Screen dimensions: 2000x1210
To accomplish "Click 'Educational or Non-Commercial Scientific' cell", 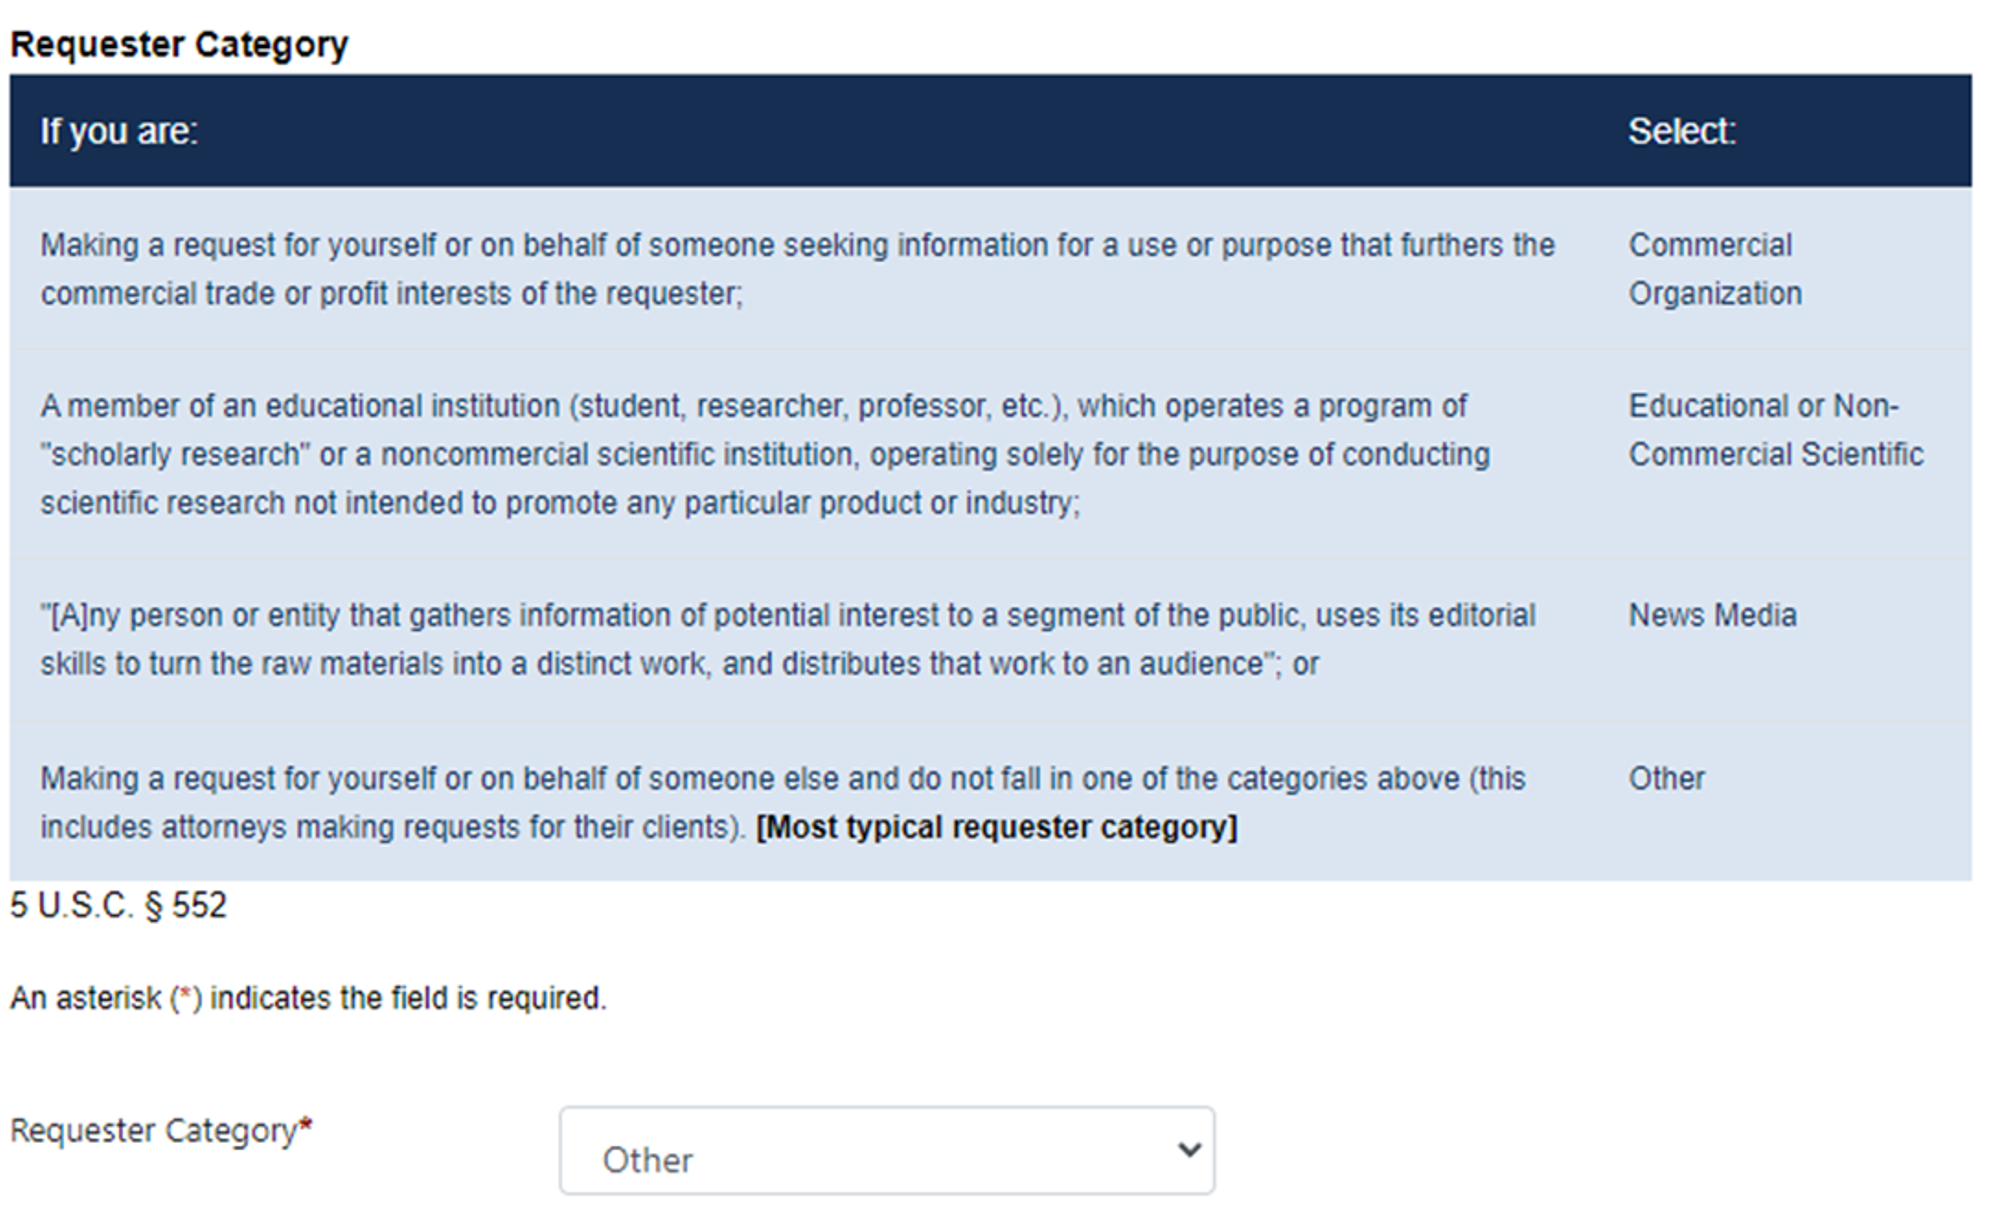I will (x=1776, y=430).
